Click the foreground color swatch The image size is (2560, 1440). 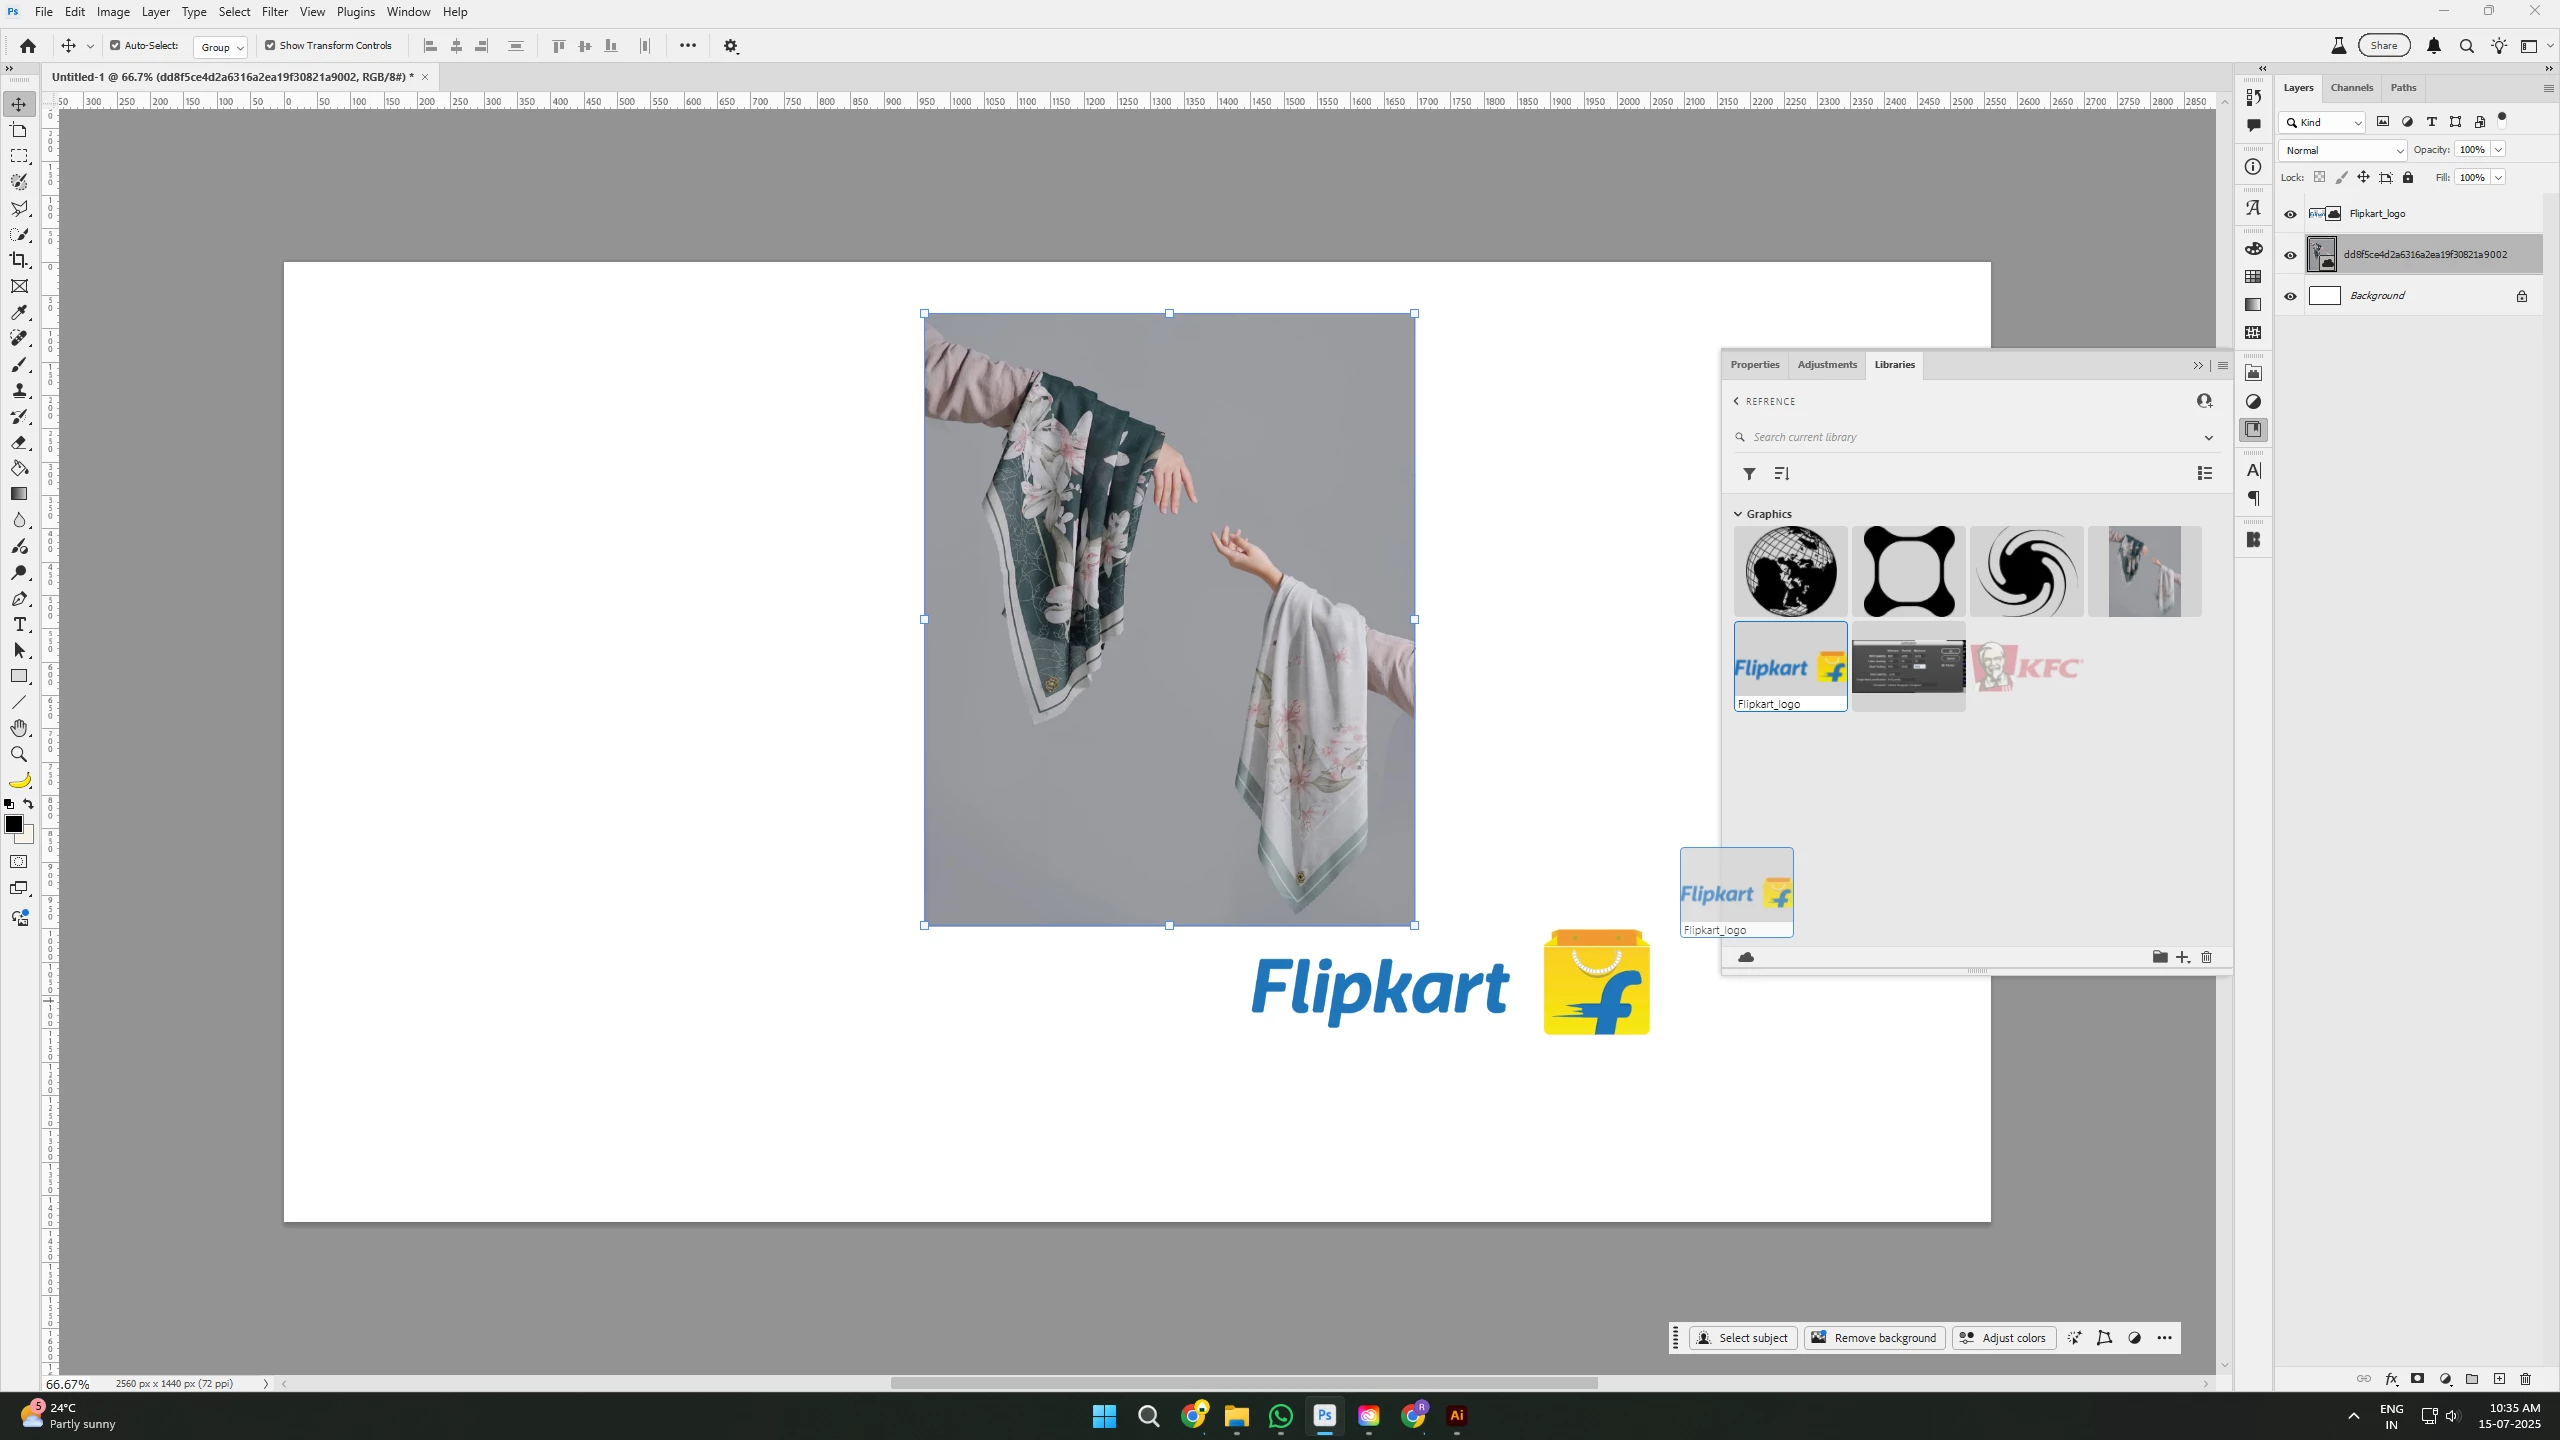point(13,824)
